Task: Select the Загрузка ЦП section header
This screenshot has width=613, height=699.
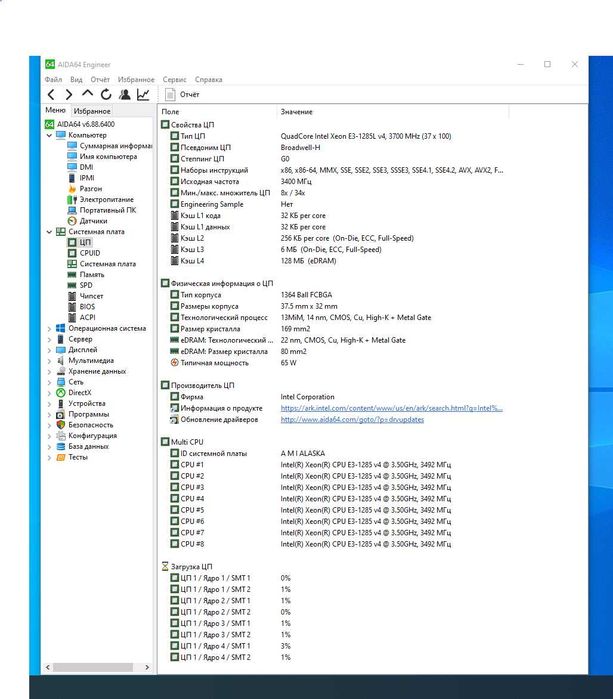Action: tap(187, 567)
